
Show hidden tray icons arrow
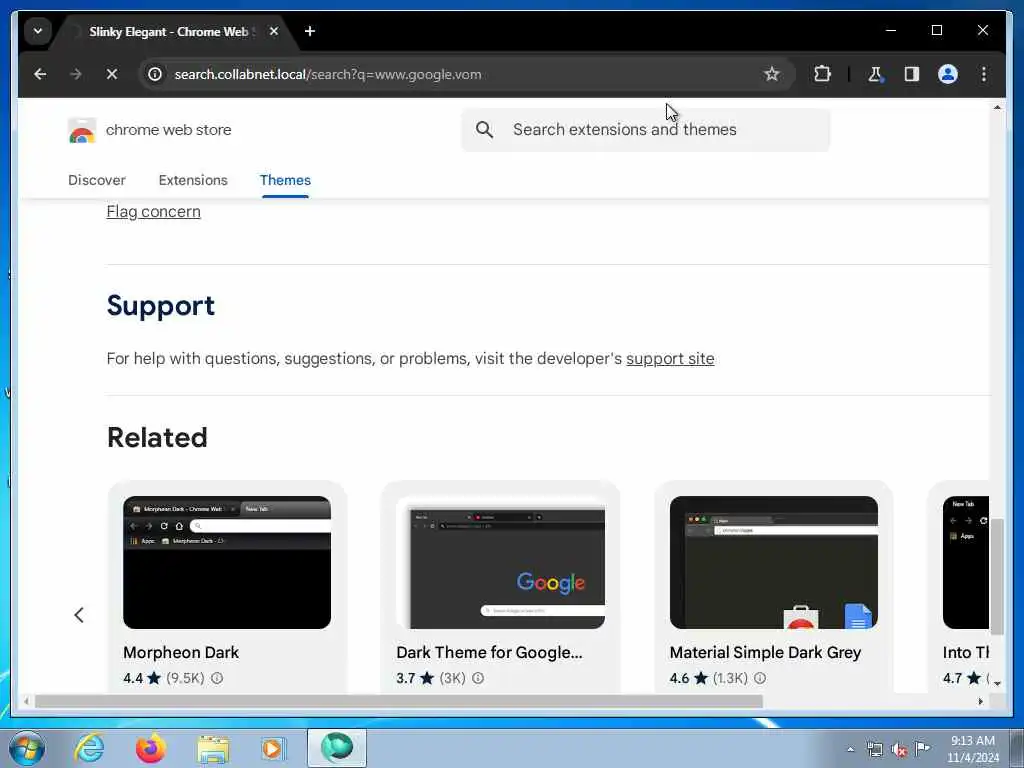[850, 750]
